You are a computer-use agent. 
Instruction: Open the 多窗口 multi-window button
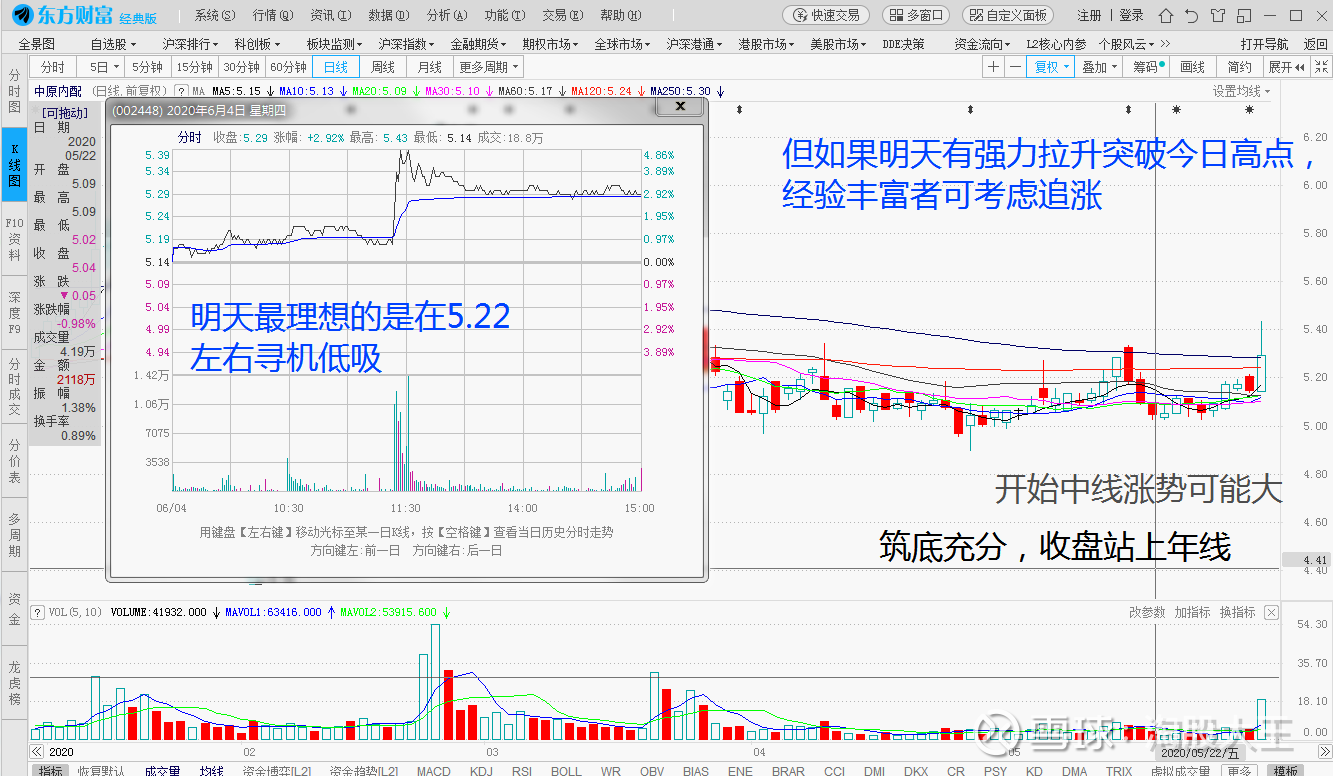916,15
